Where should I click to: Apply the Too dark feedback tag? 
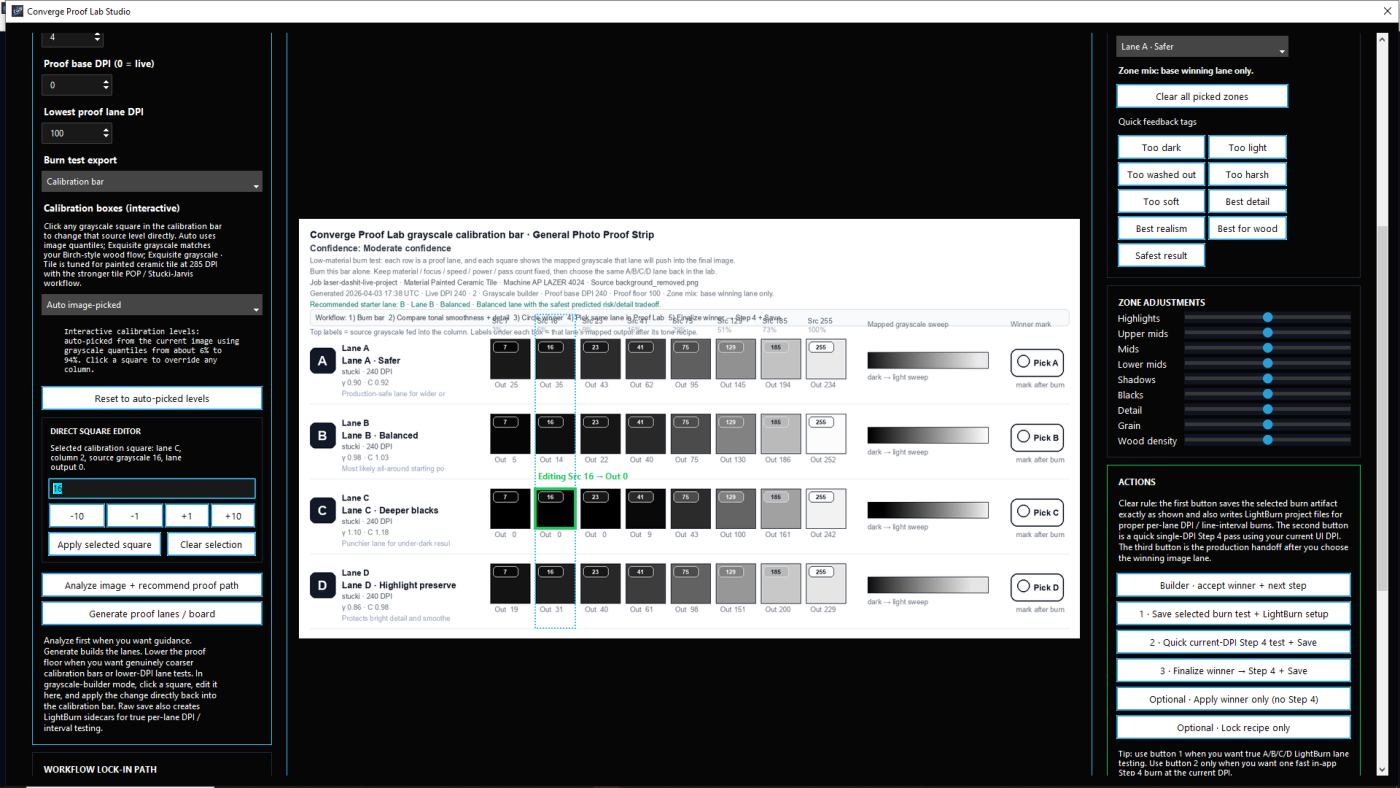pos(1161,148)
